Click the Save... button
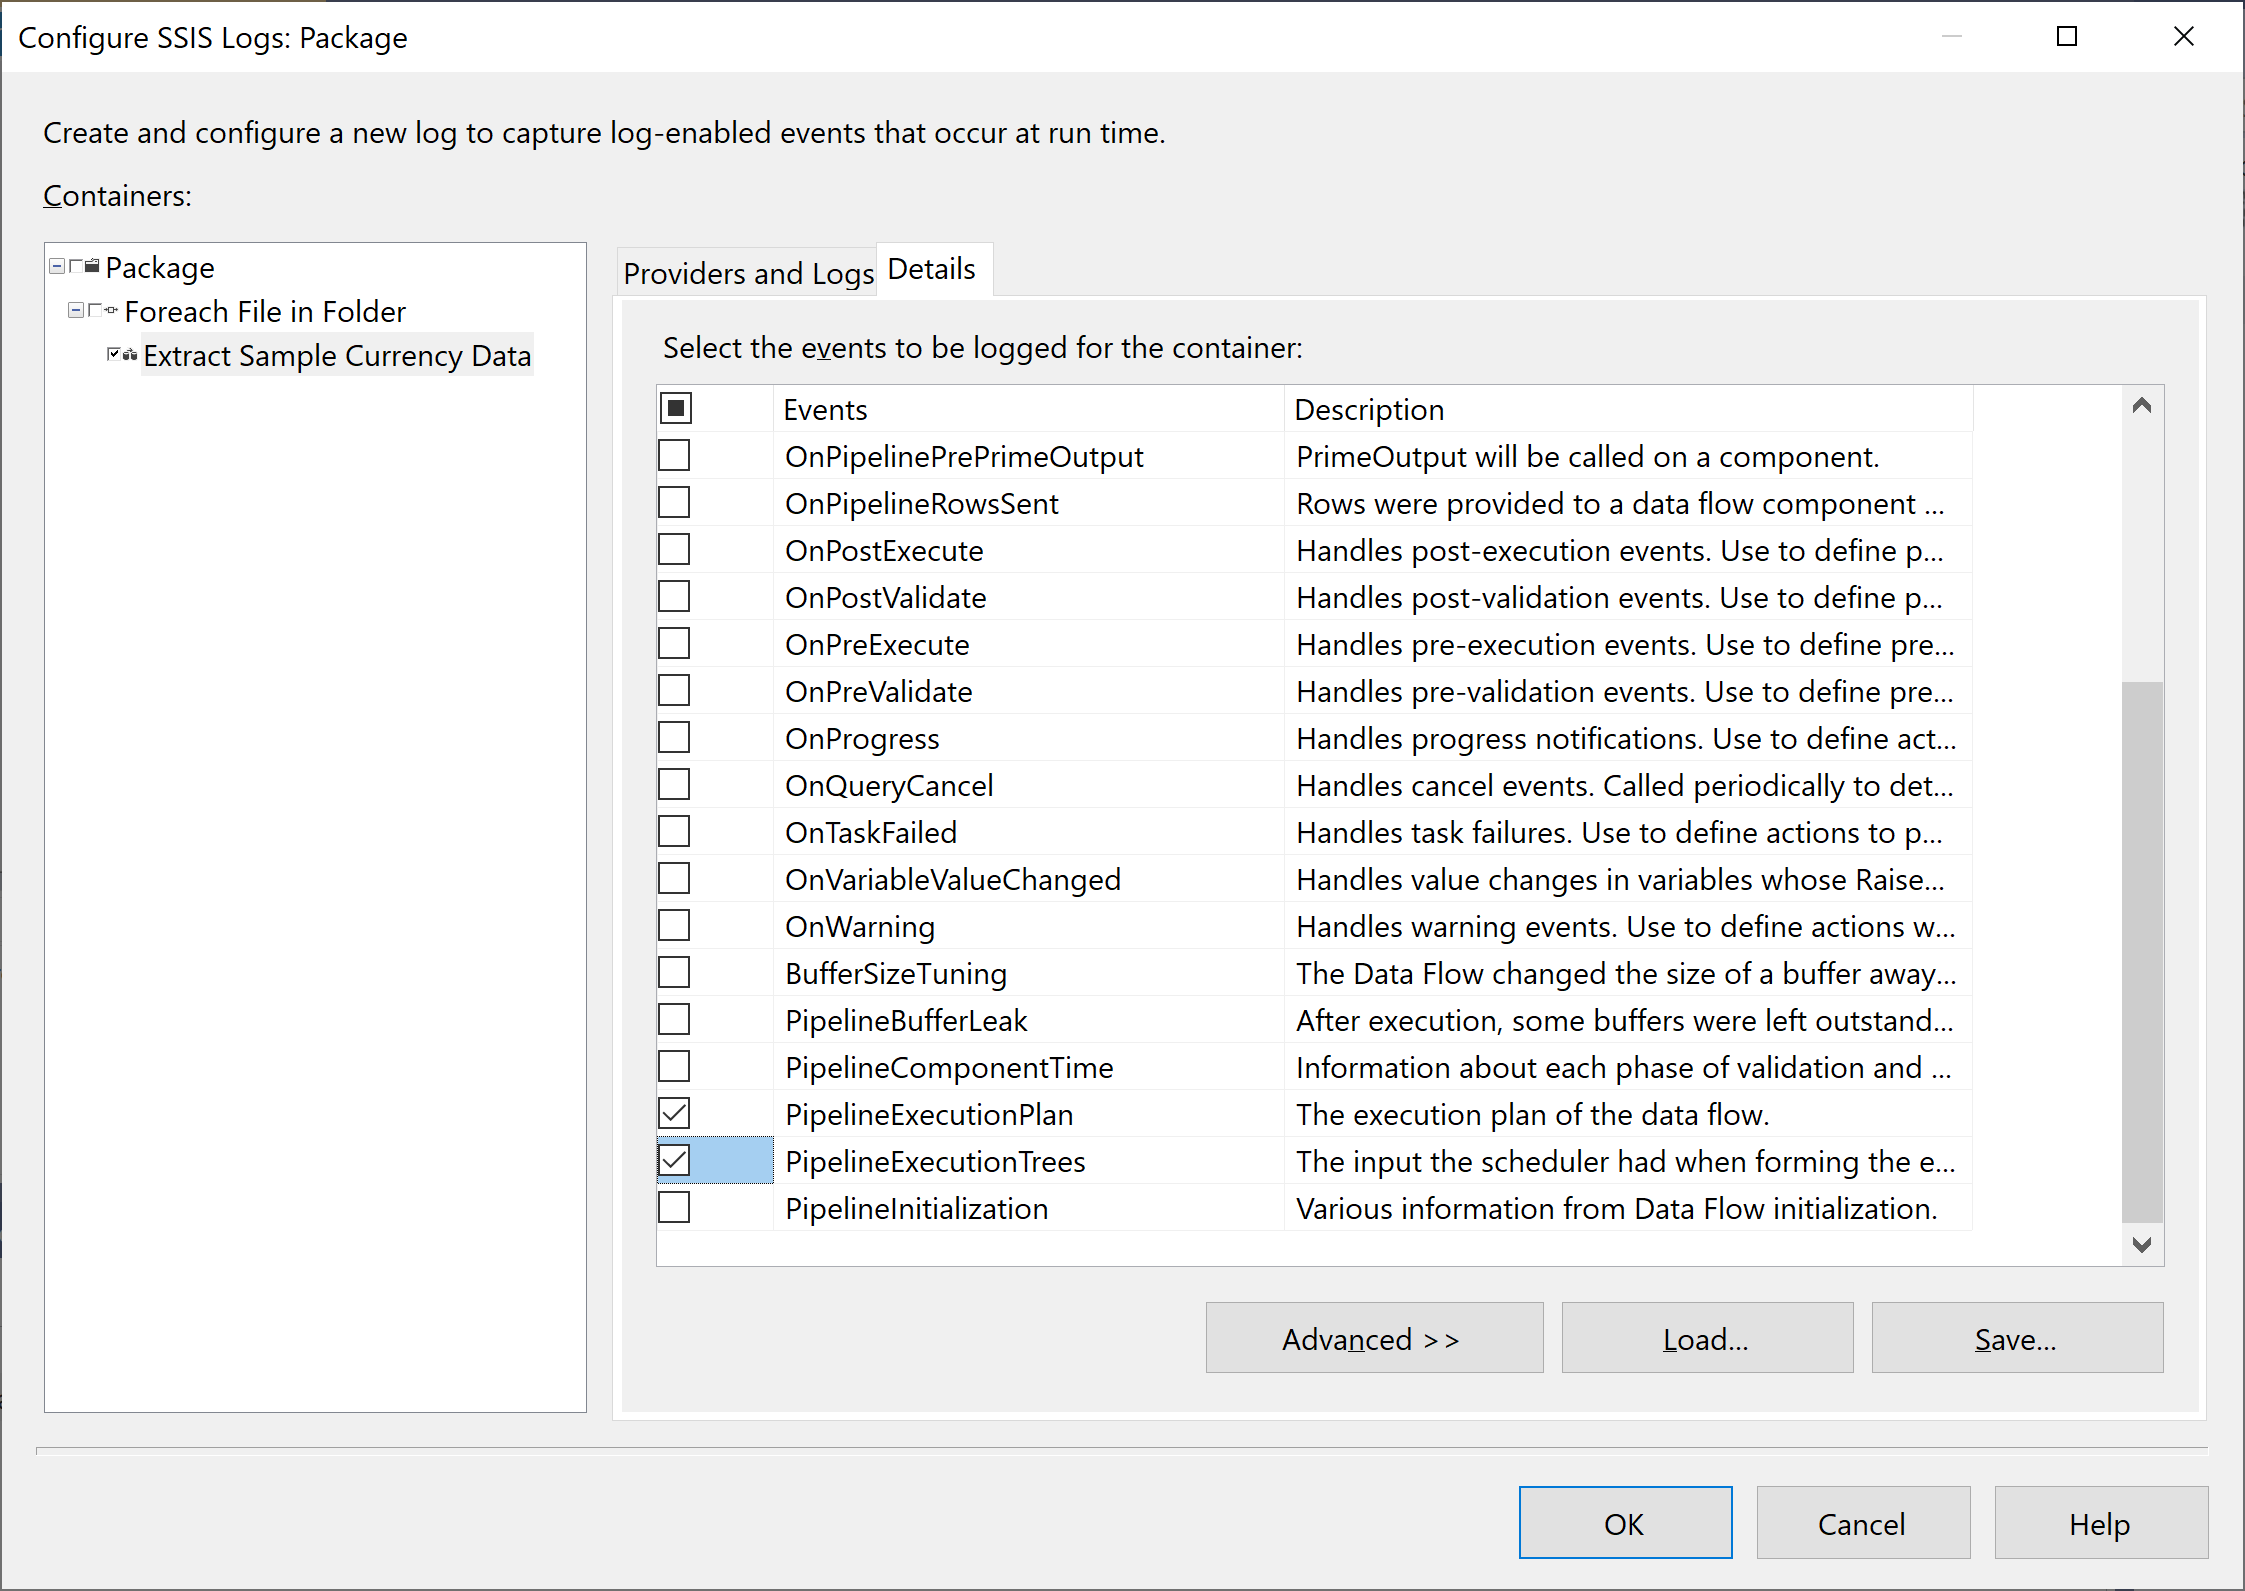 pos(2016,1338)
